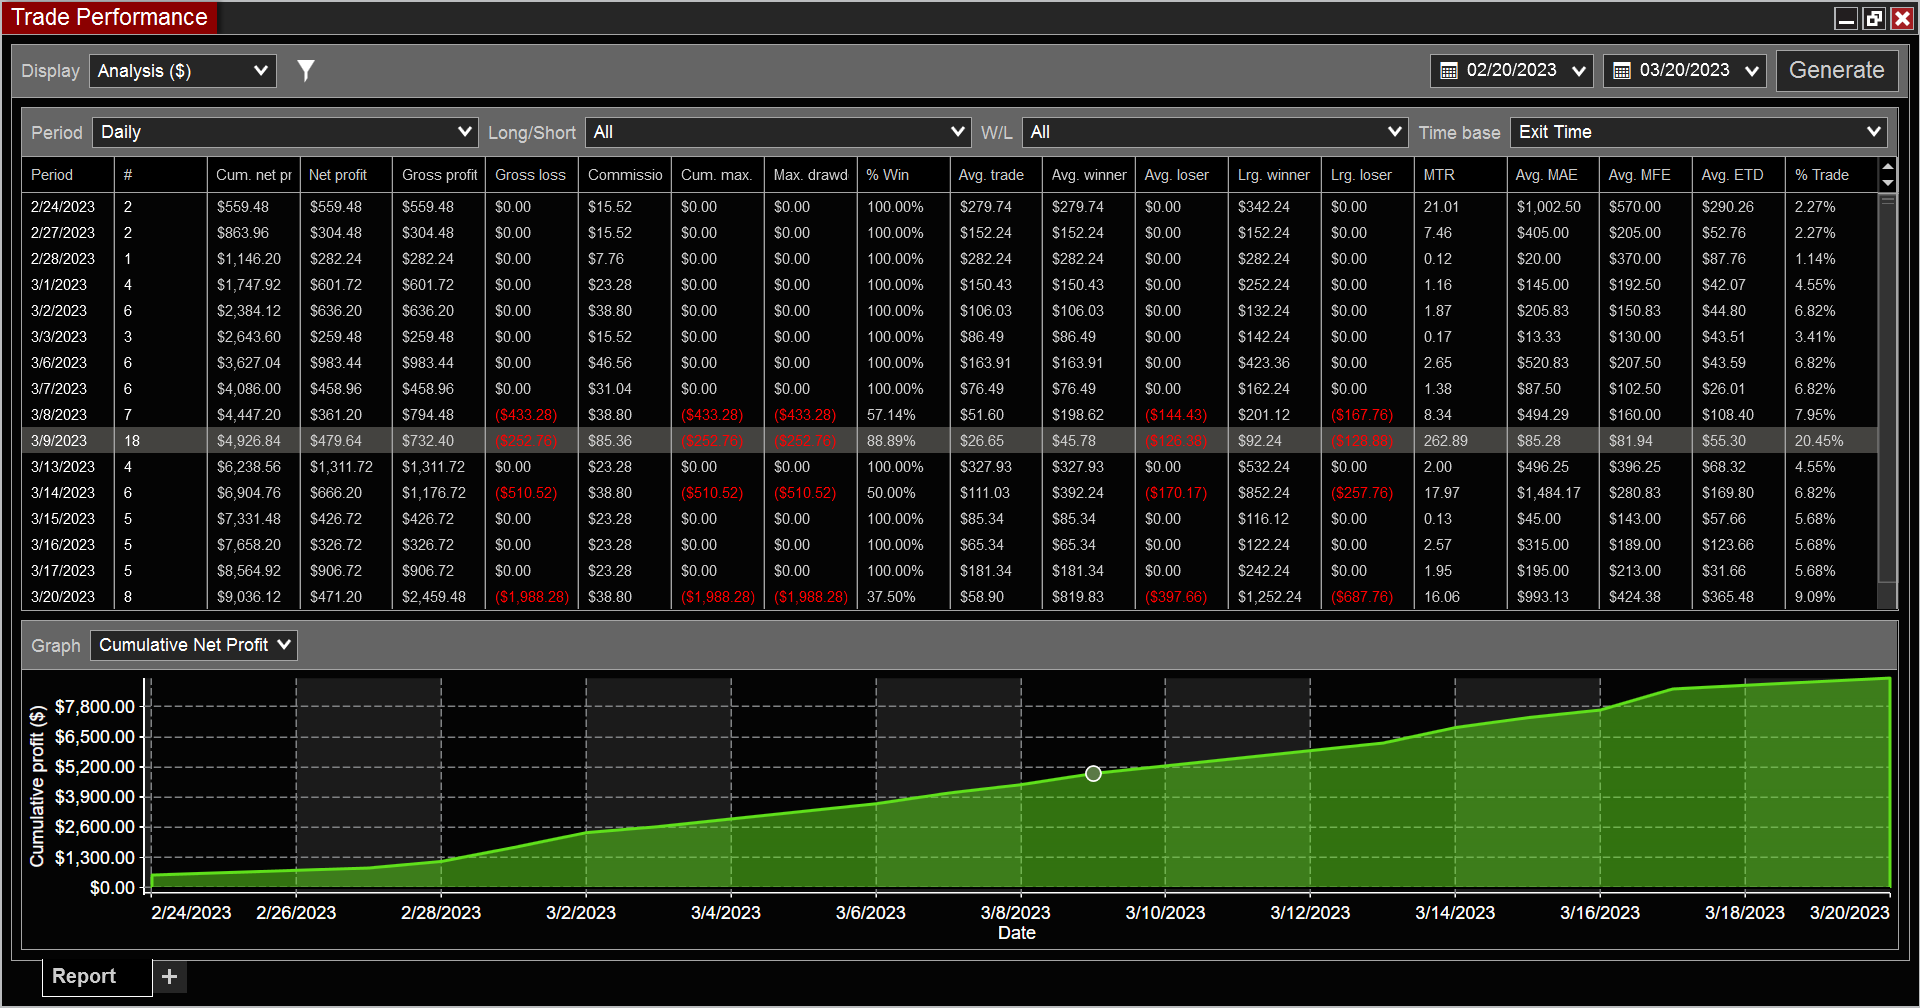The width and height of the screenshot is (1920, 1008).
Task: Sort by Avg. winner column header
Action: point(1091,175)
